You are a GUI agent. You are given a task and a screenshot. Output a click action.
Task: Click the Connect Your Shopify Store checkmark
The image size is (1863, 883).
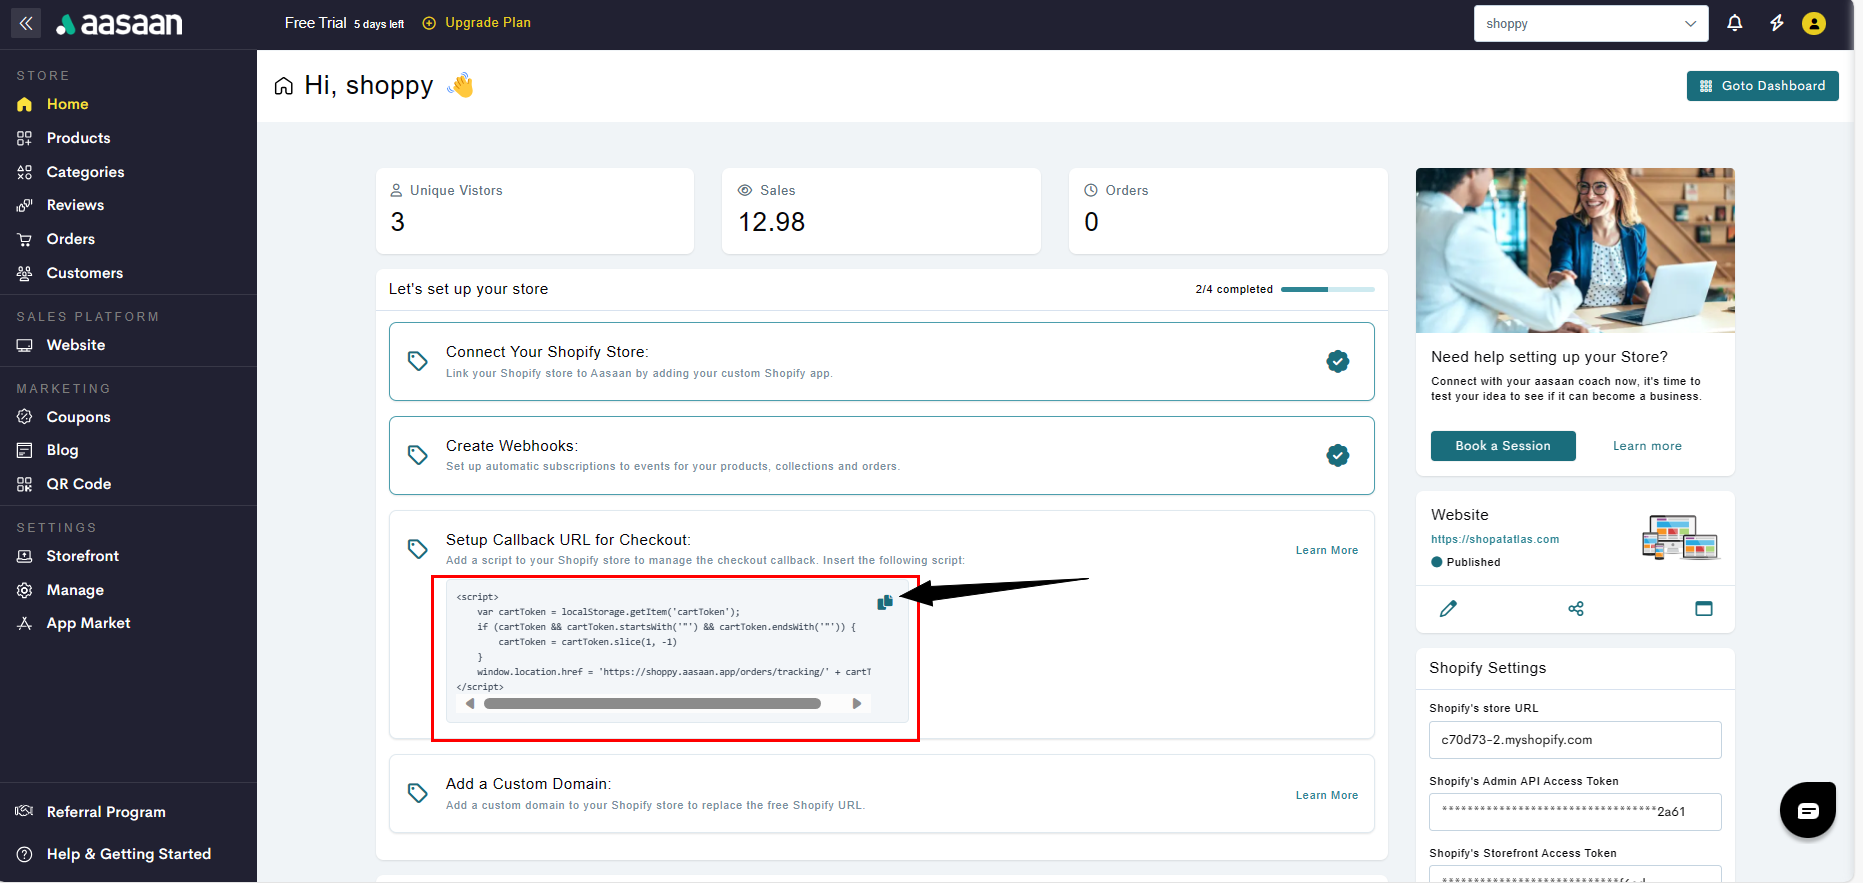tap(1337, 361)
